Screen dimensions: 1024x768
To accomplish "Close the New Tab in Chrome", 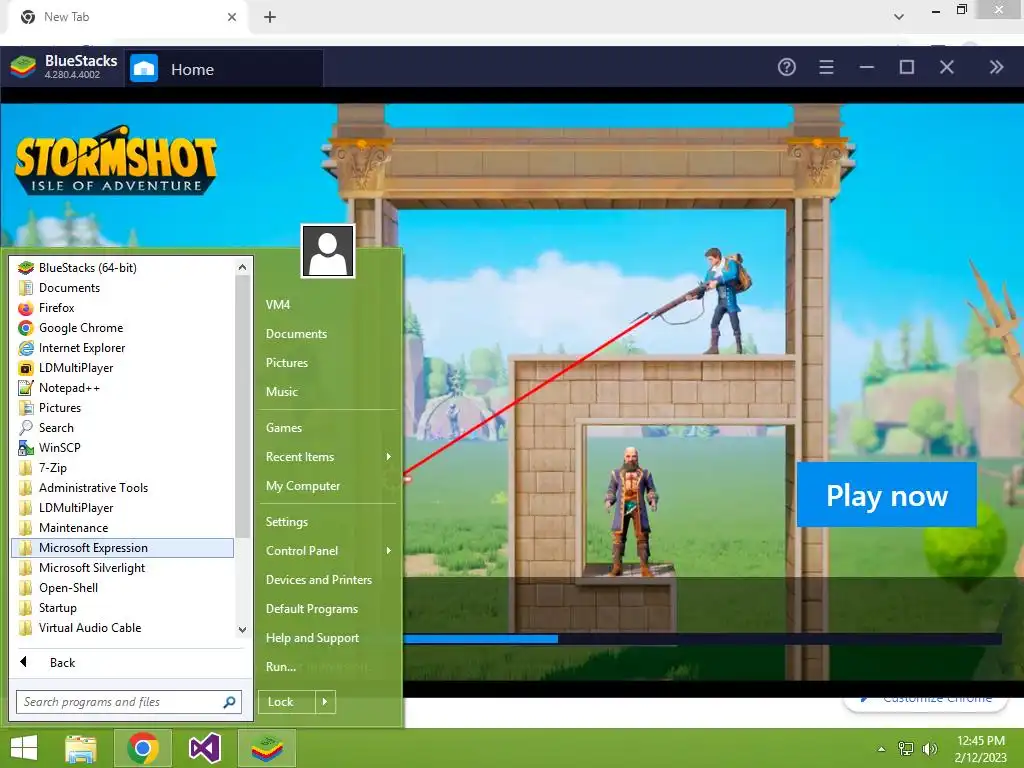I will click(x=232, y=17).
